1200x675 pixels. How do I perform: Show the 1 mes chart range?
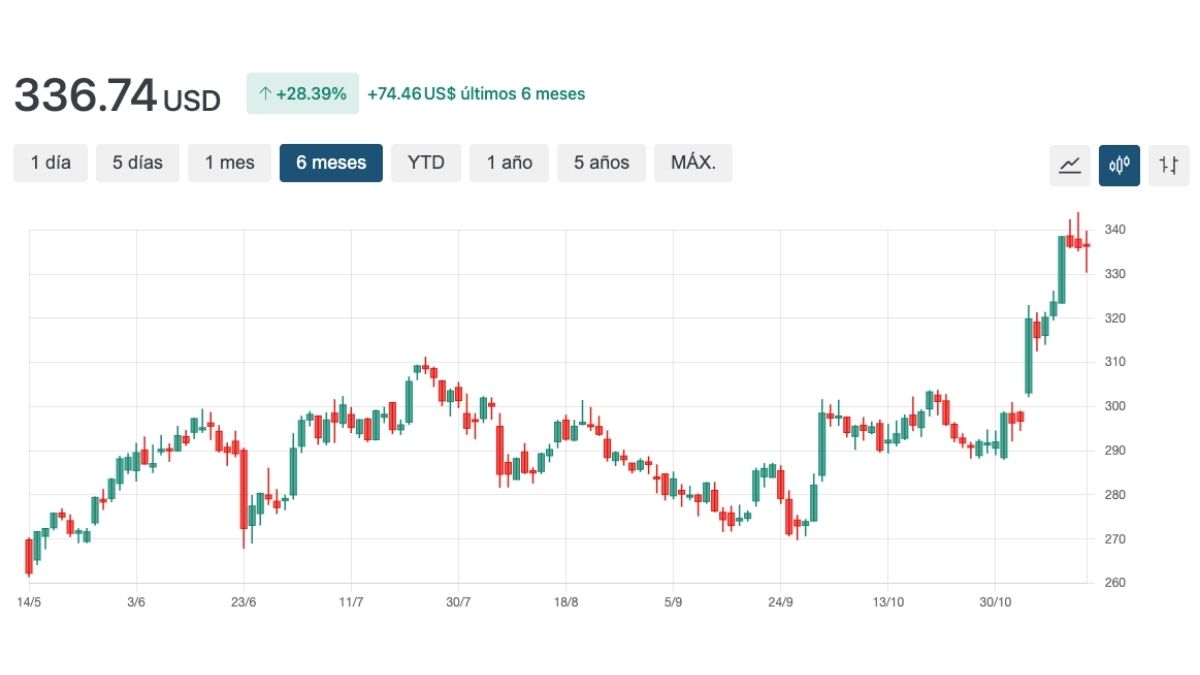[x=230, y=163]
